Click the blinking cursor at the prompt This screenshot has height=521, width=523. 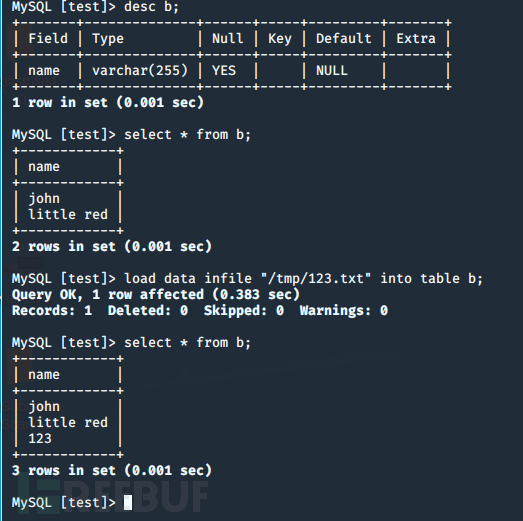tap(128, 502)
